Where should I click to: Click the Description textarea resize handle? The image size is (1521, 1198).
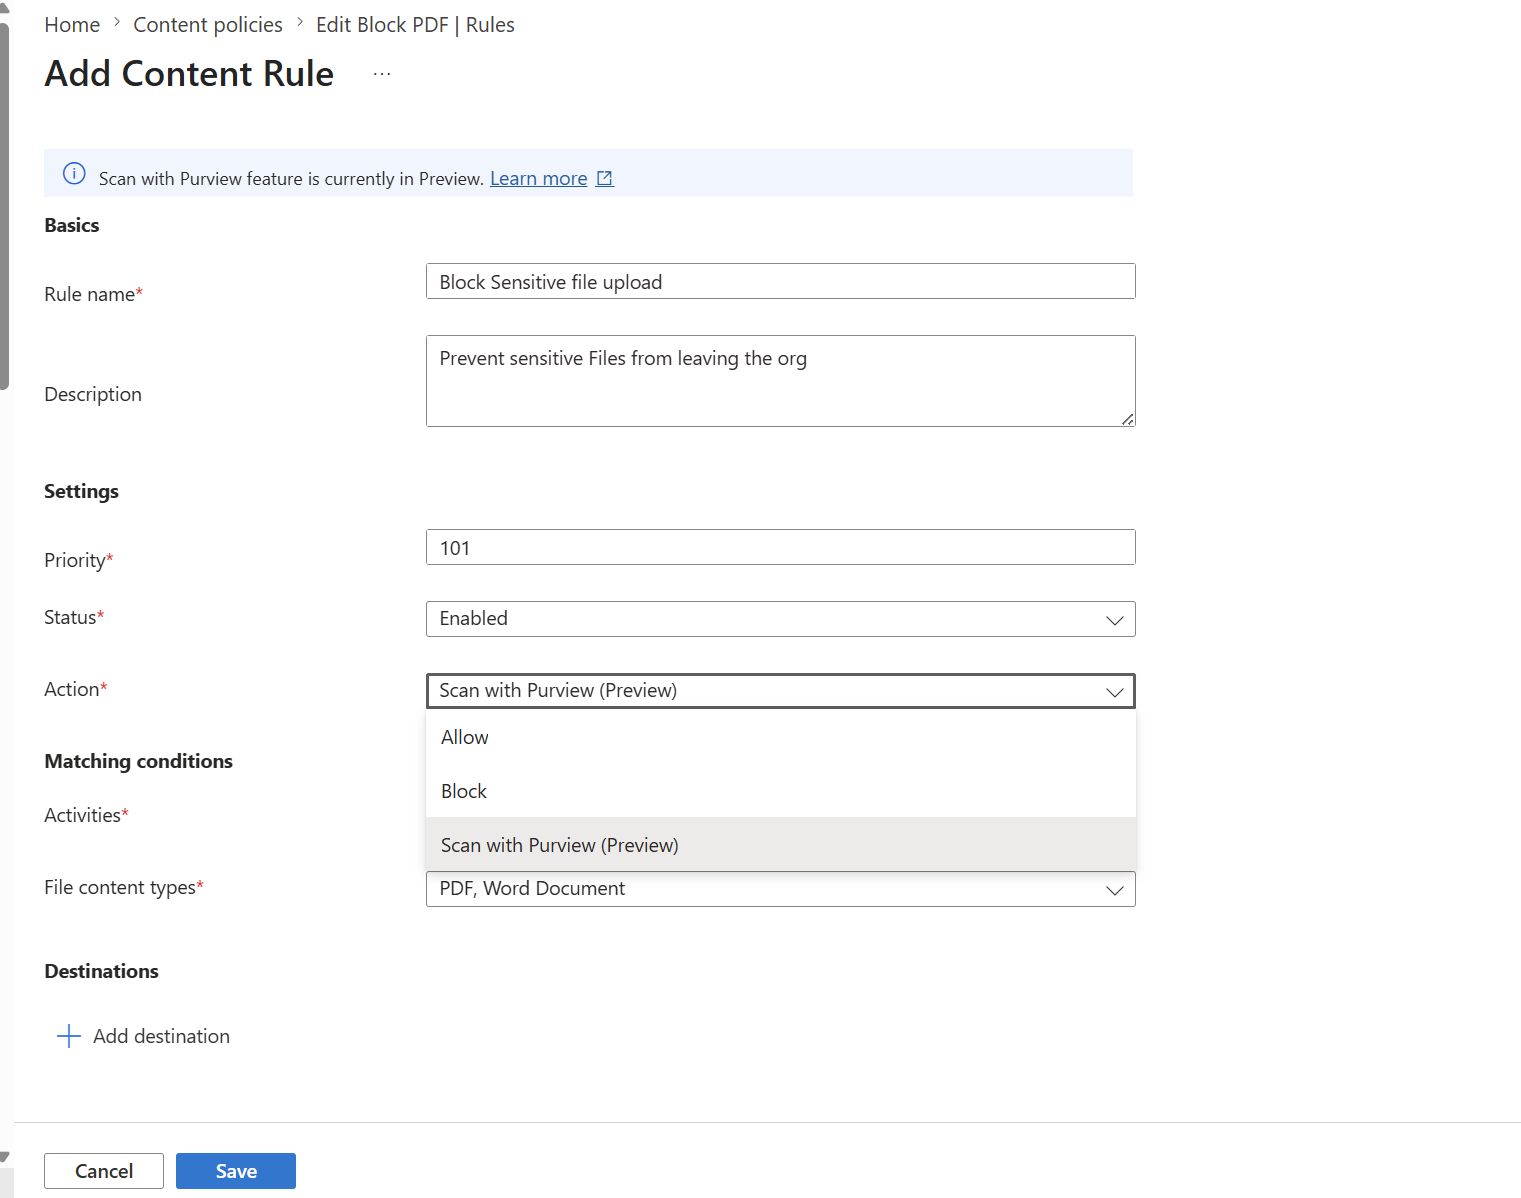pyautogui.click(x=1127, y=419)
